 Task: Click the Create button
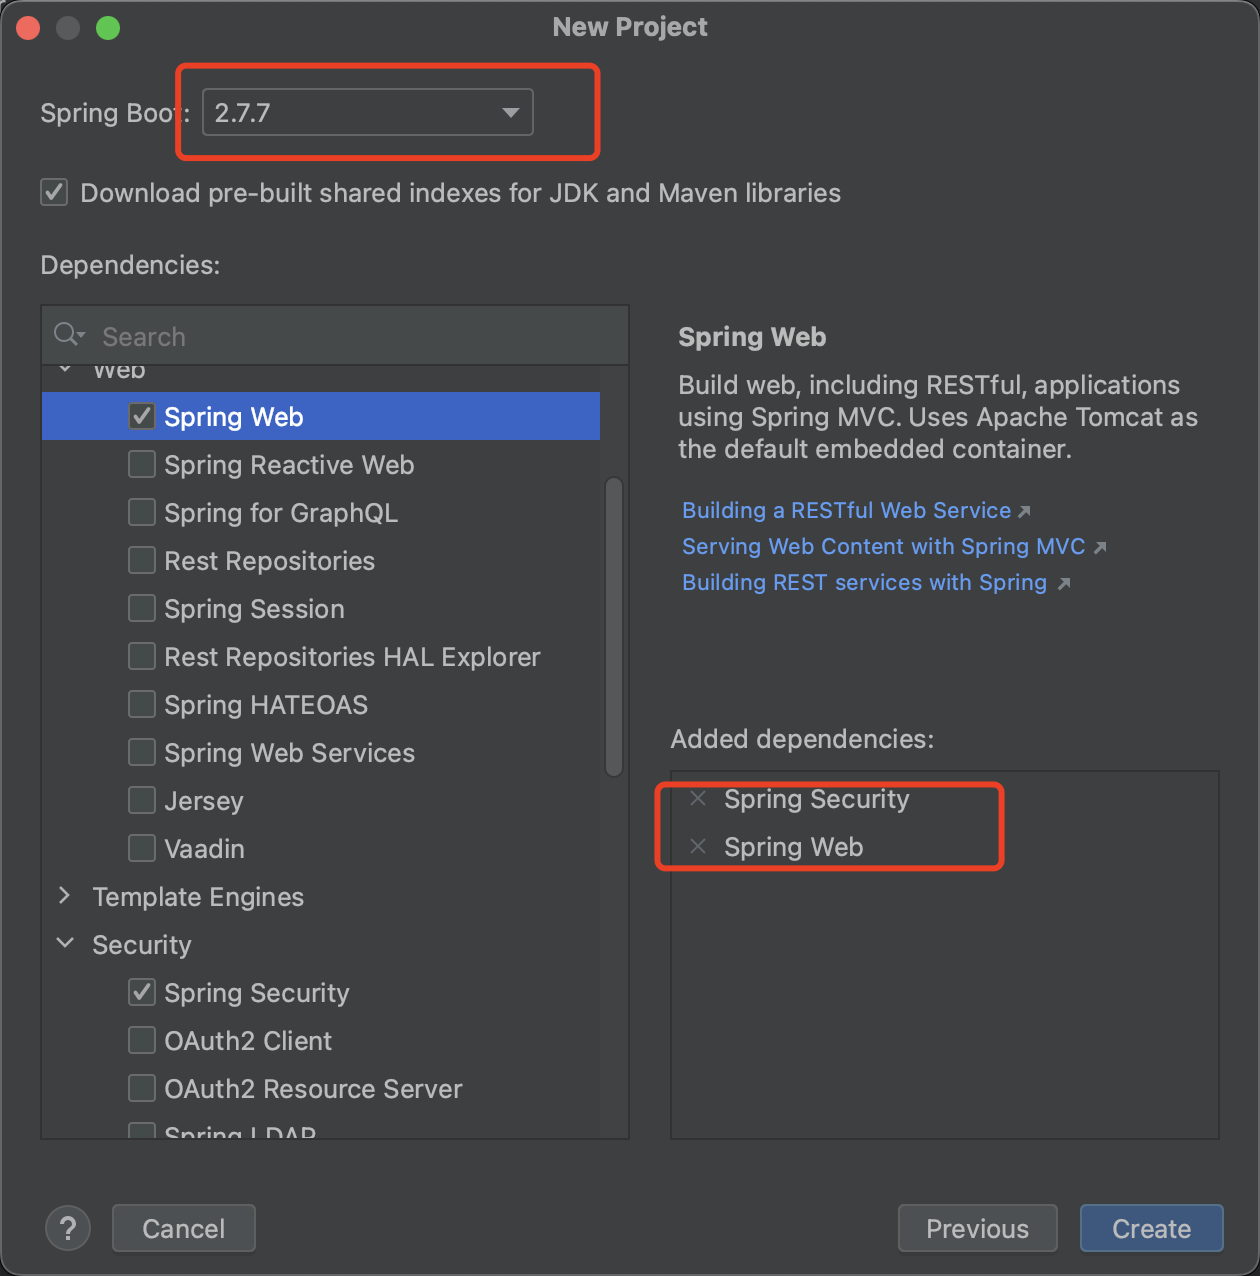(1151, 1228)
